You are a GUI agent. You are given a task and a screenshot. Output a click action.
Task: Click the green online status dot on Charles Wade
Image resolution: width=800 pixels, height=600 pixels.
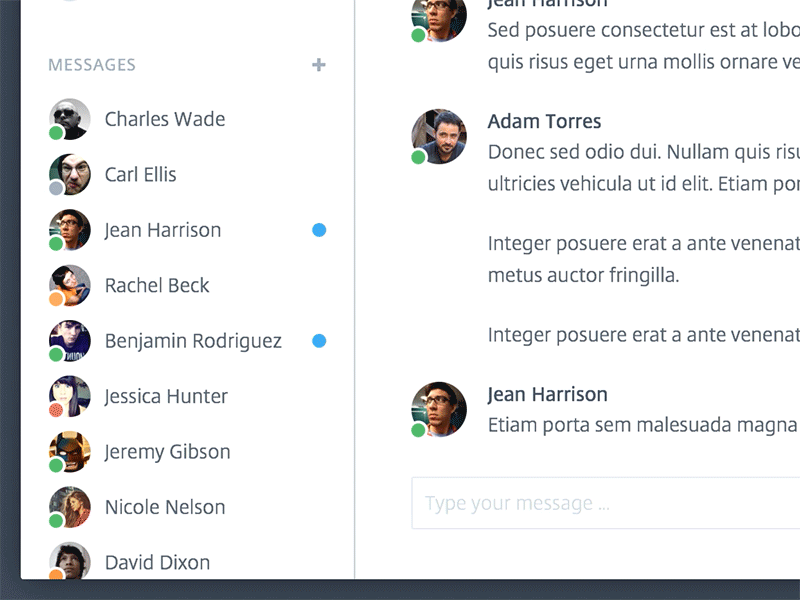point(56,132)
